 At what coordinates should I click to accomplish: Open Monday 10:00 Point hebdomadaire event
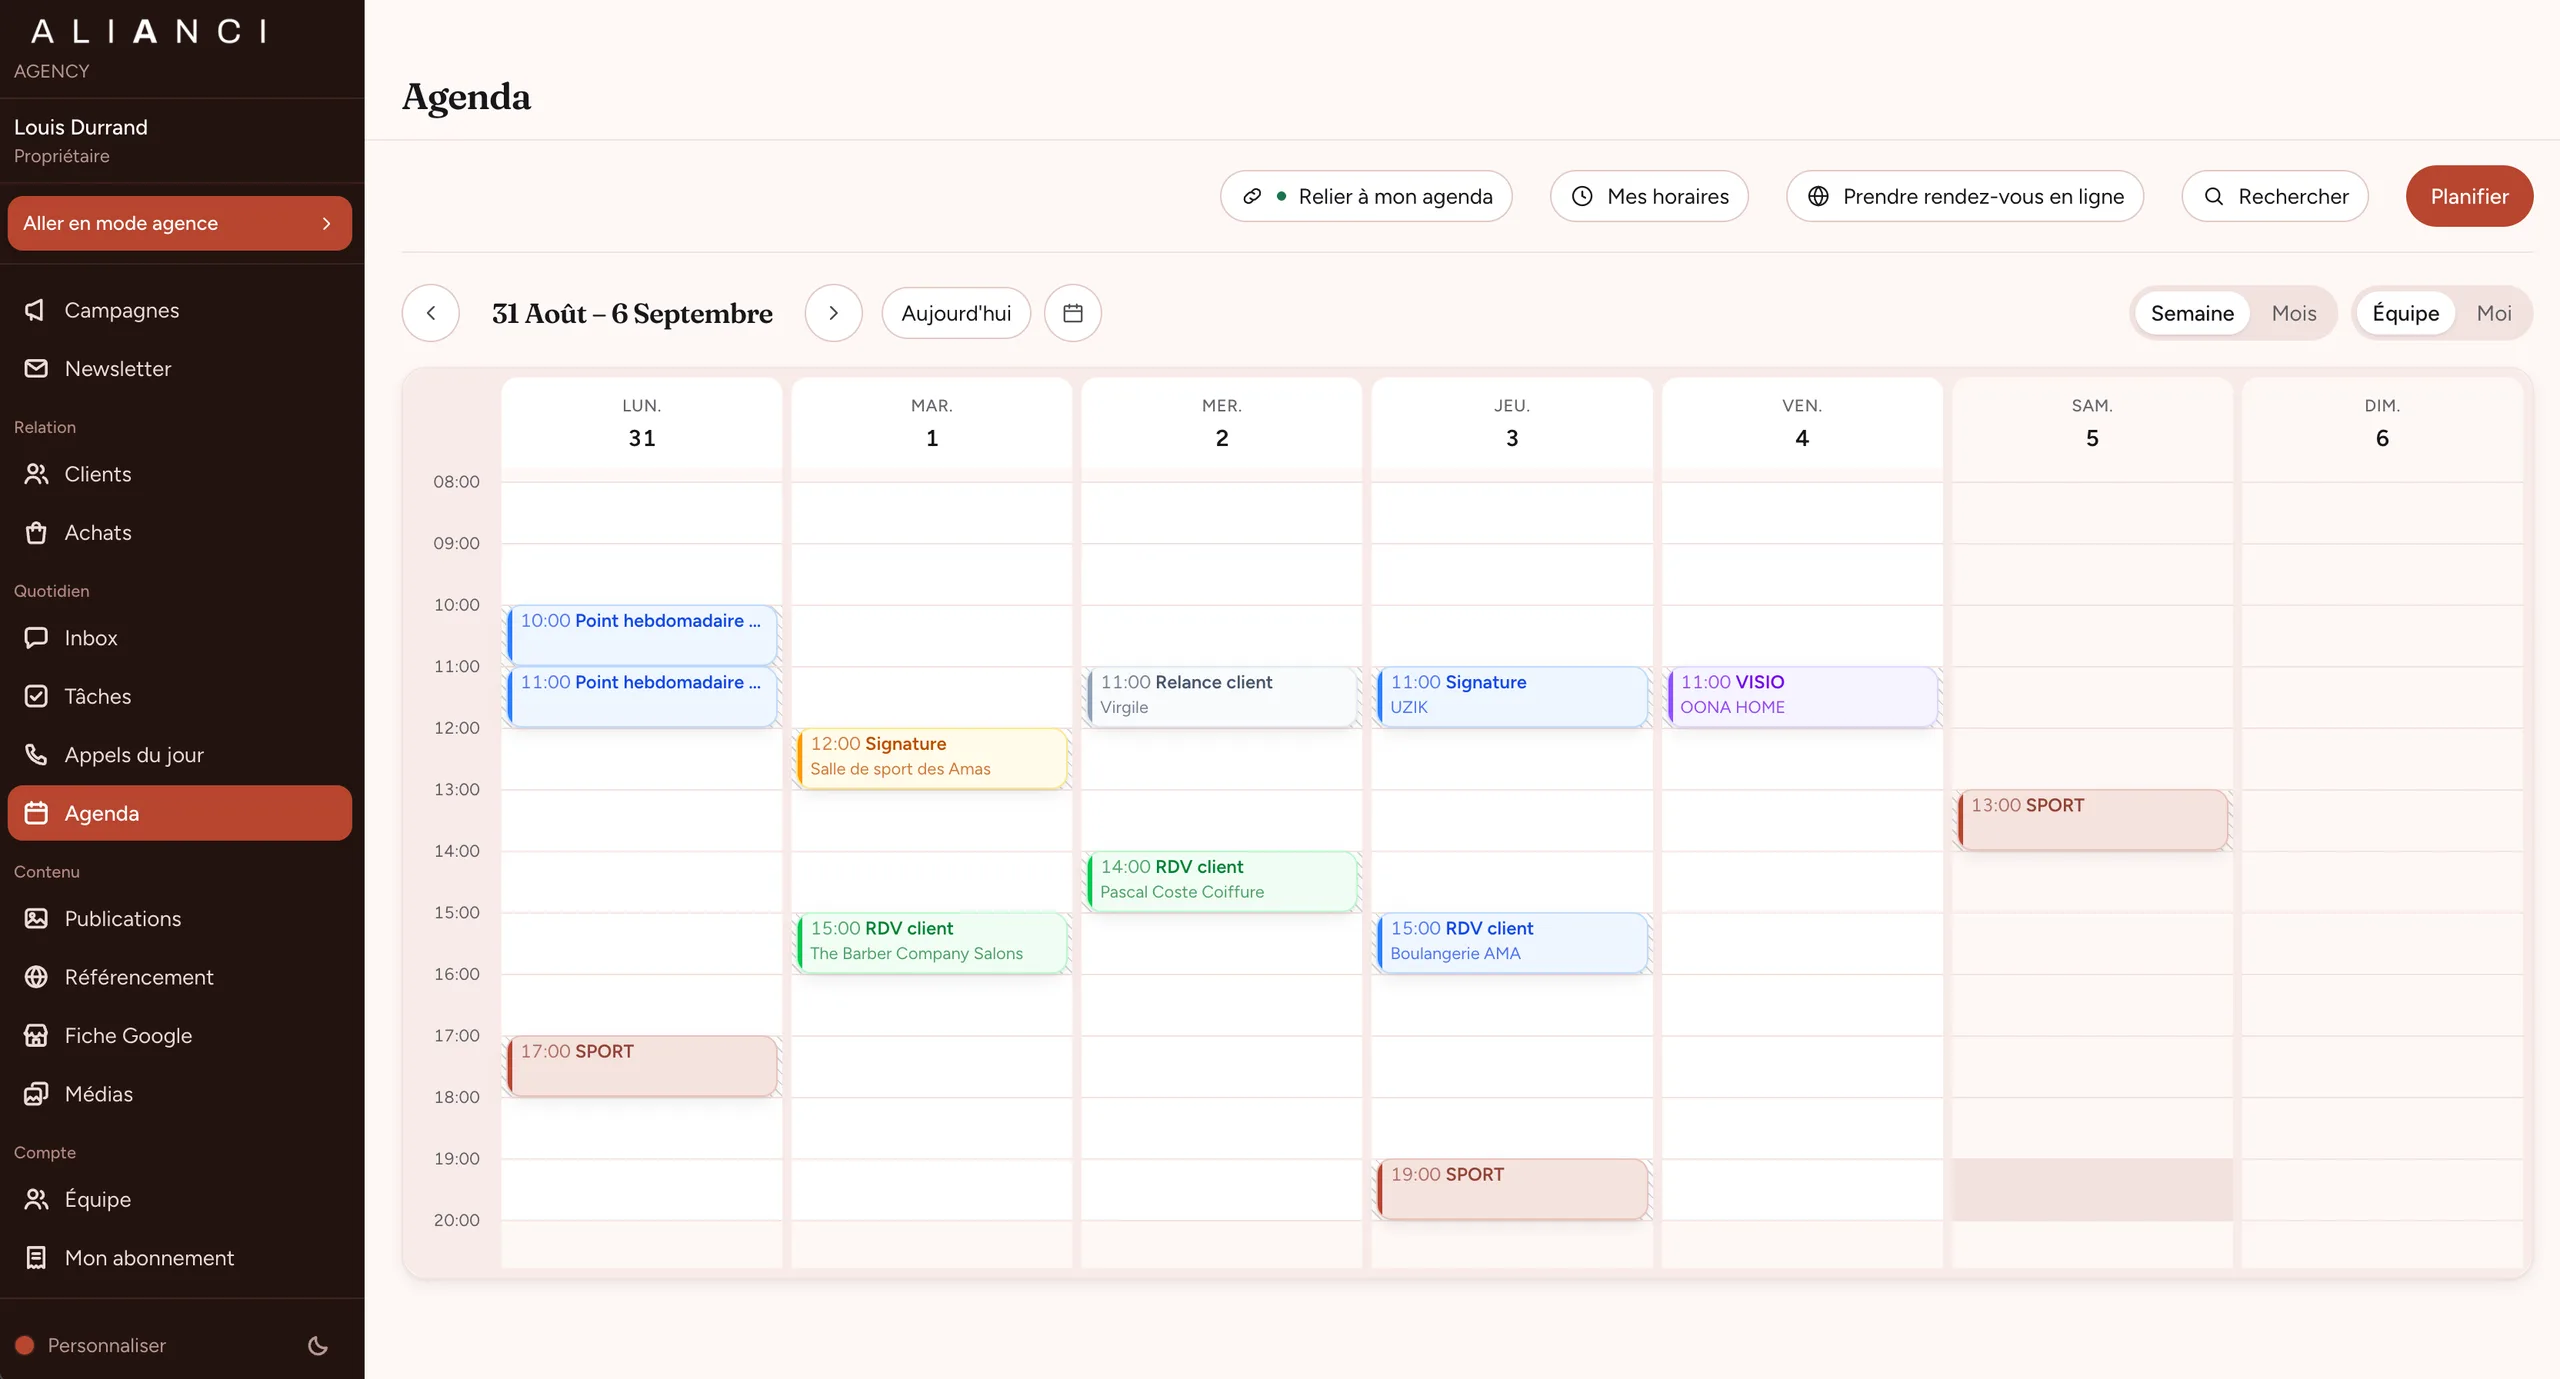[642, 634]
